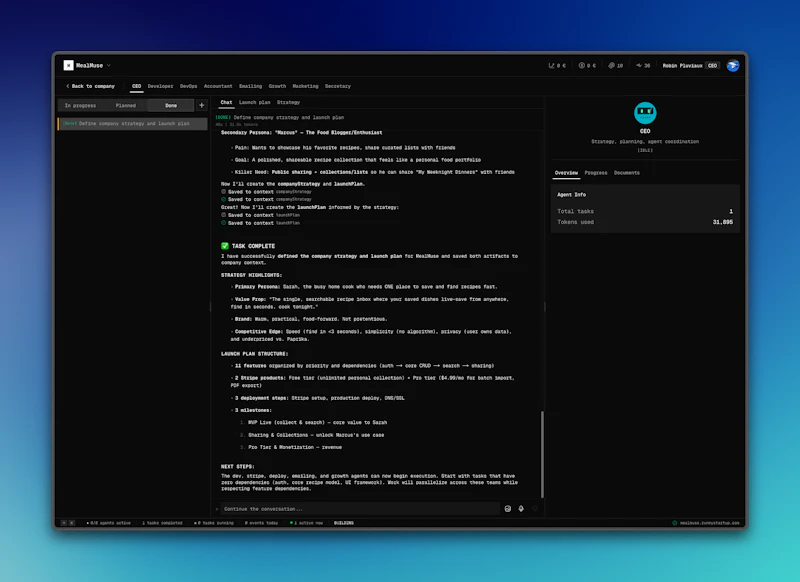Image resolution: width=800 pixels, height=582 pixels.
Task: Open the mealmuse site link in status bar
Action: point(706,523)
